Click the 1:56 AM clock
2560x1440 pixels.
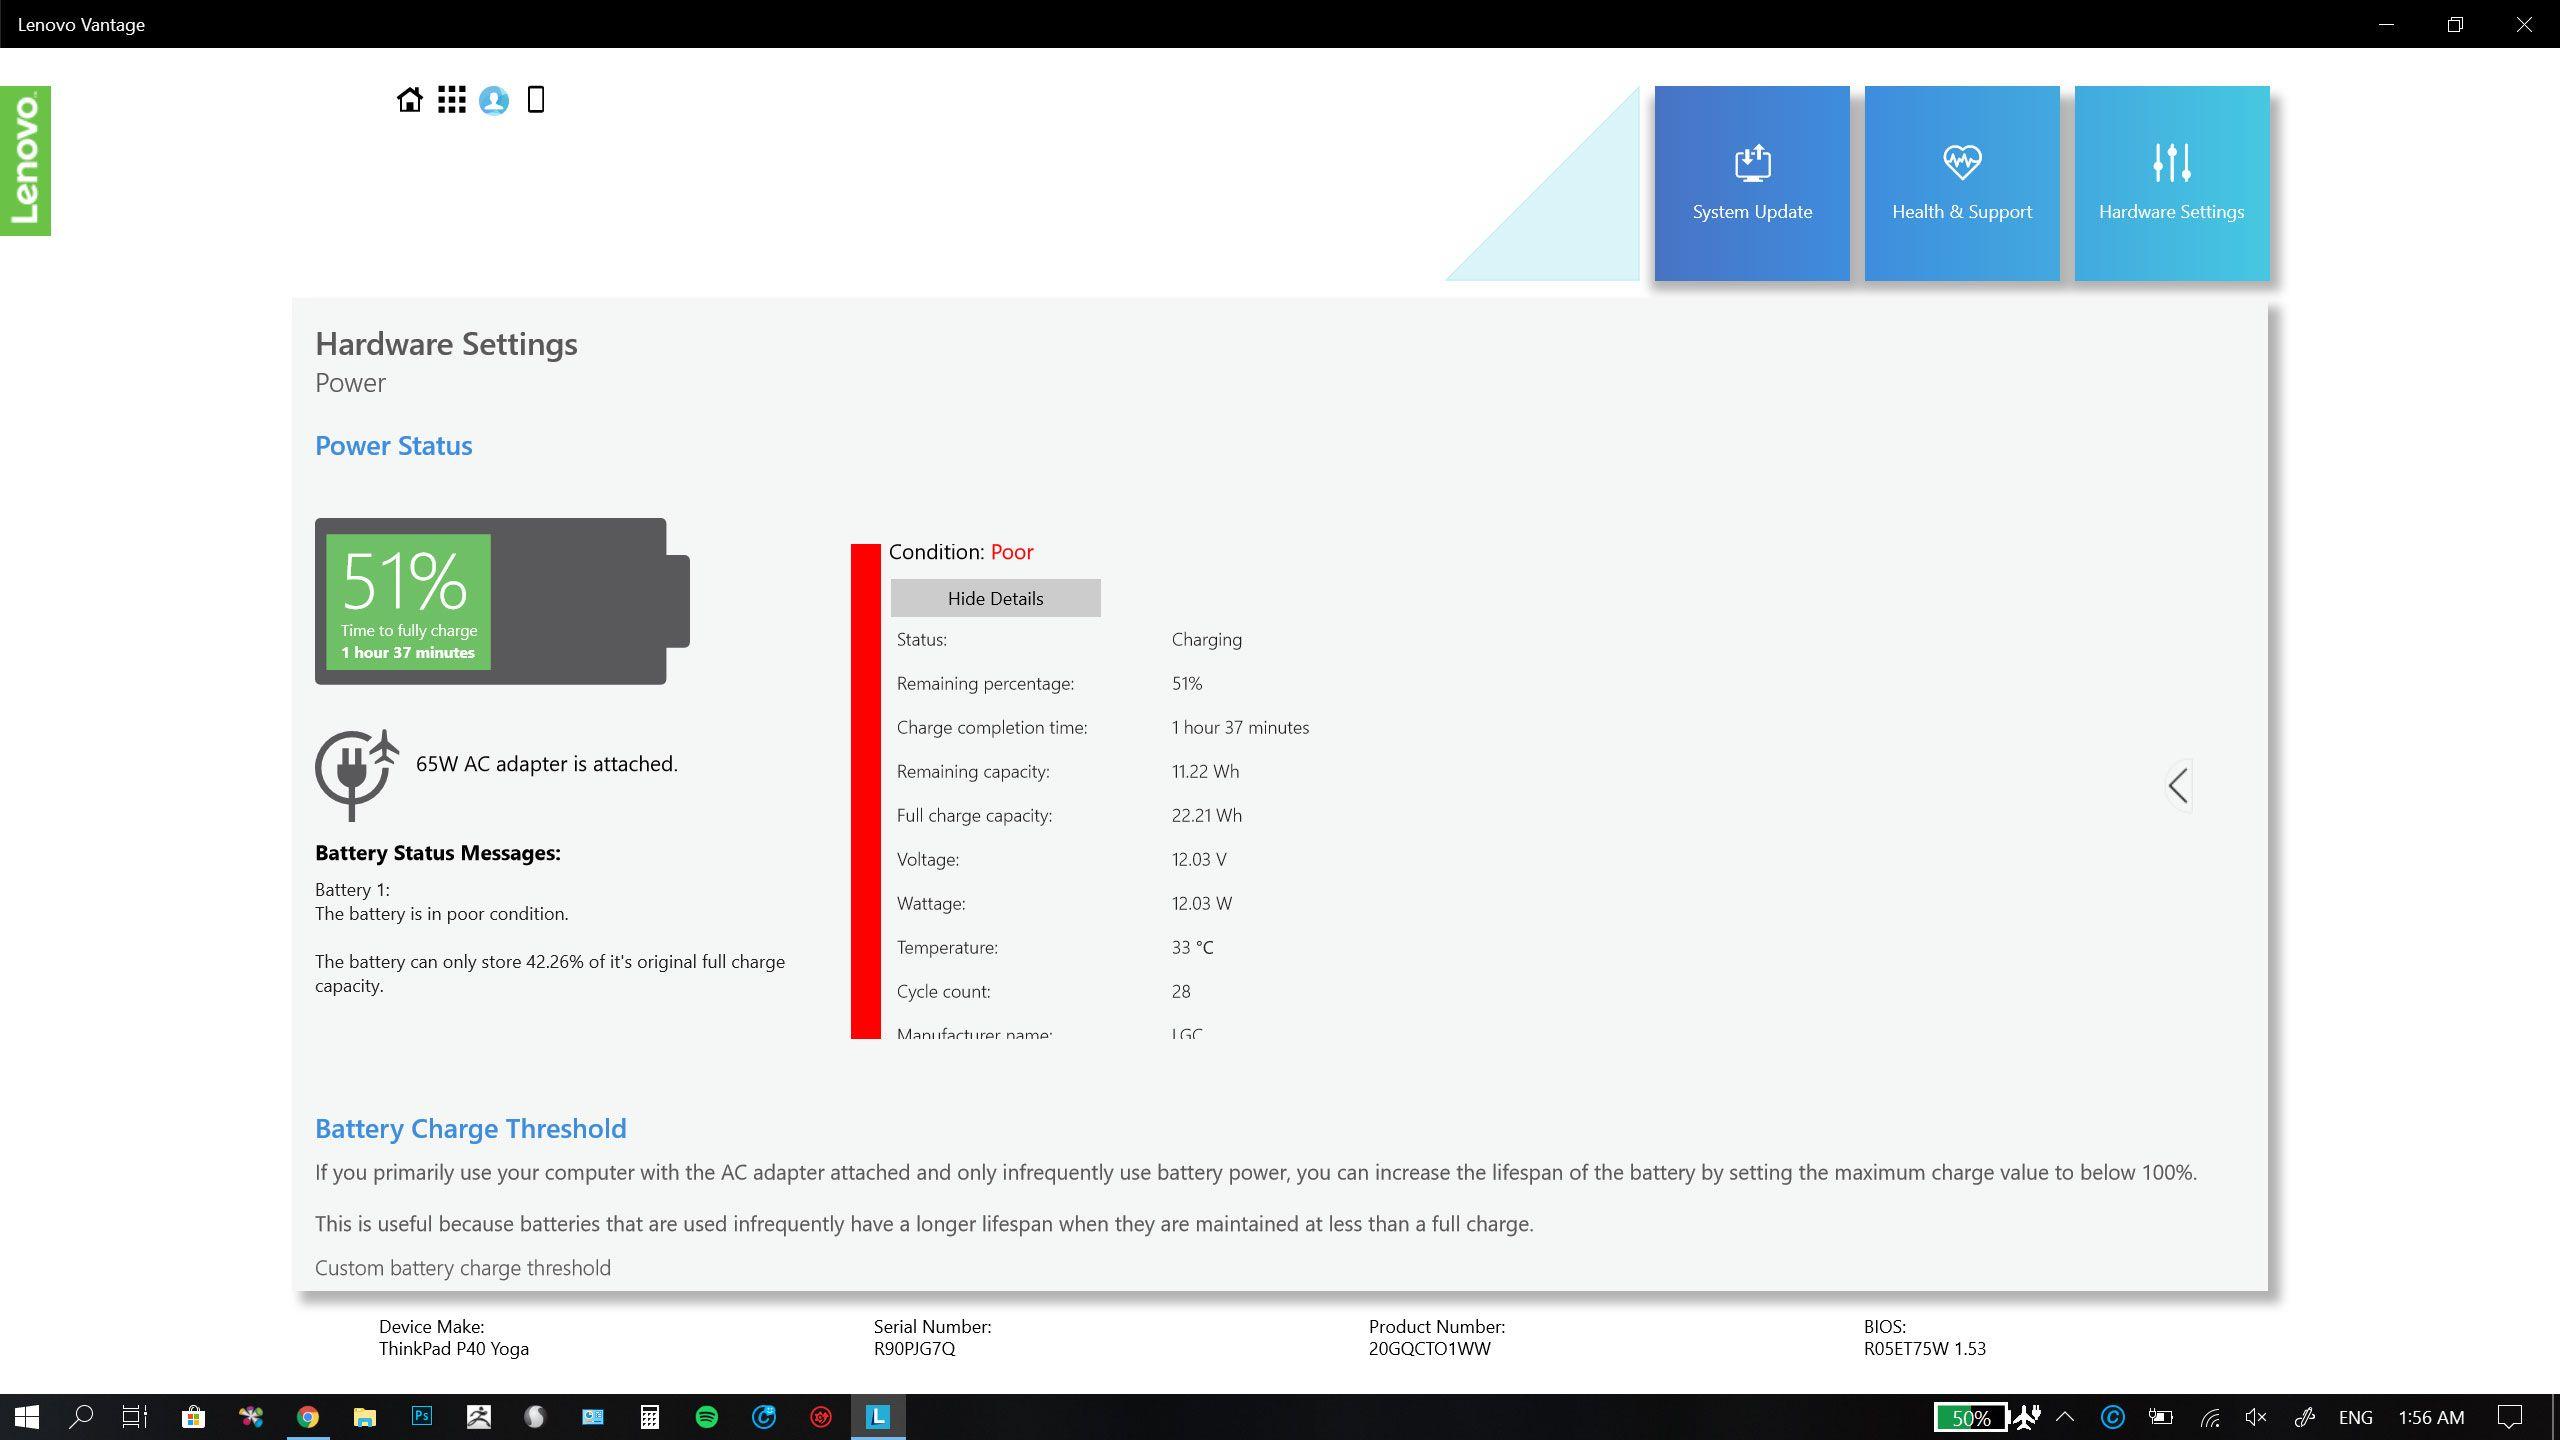point(2431,1417)
